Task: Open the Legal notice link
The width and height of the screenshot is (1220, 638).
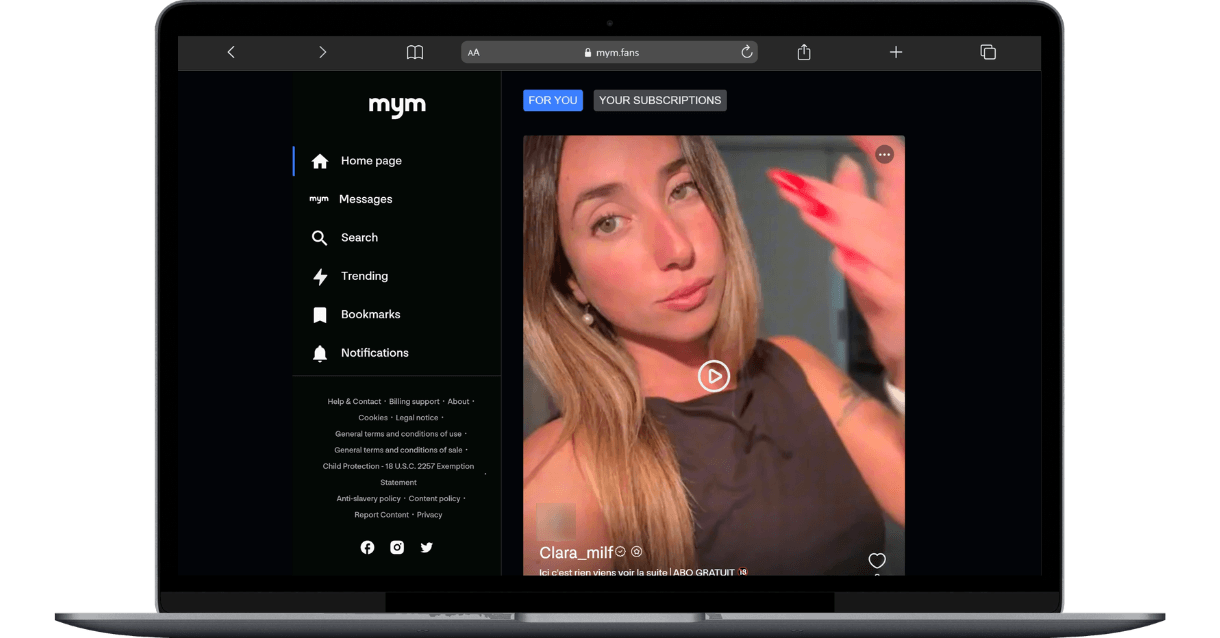Action: point(417,418)
